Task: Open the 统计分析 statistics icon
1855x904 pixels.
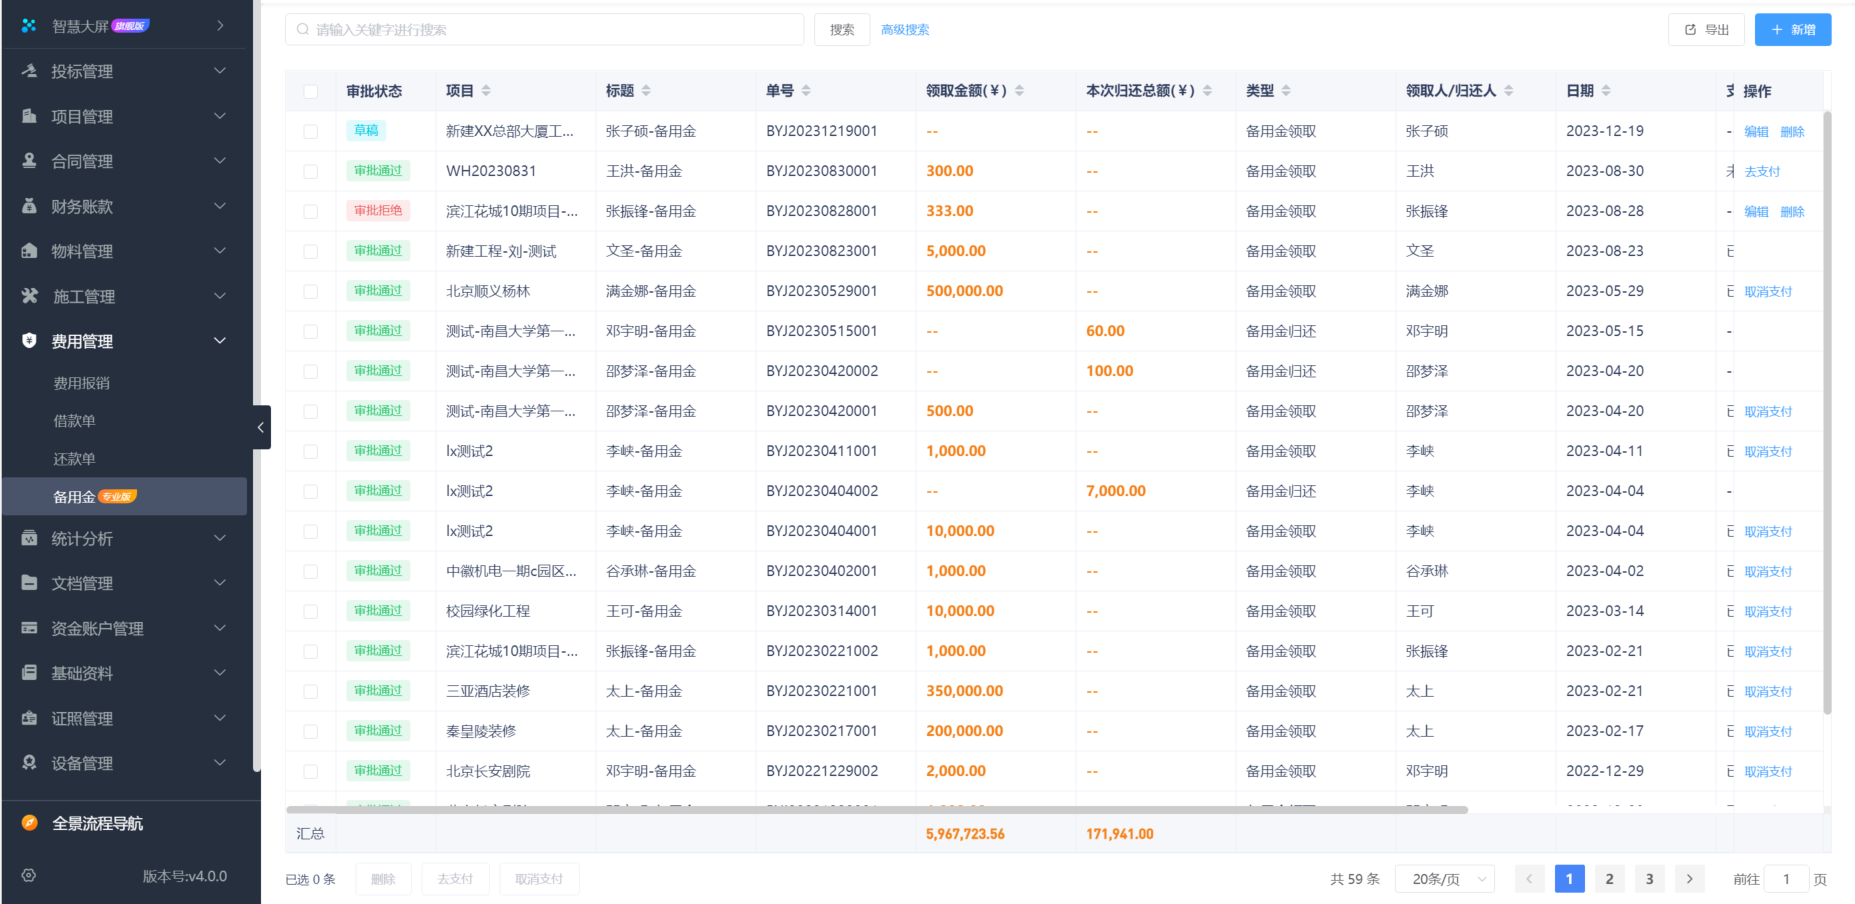Action: pos(27,538)
